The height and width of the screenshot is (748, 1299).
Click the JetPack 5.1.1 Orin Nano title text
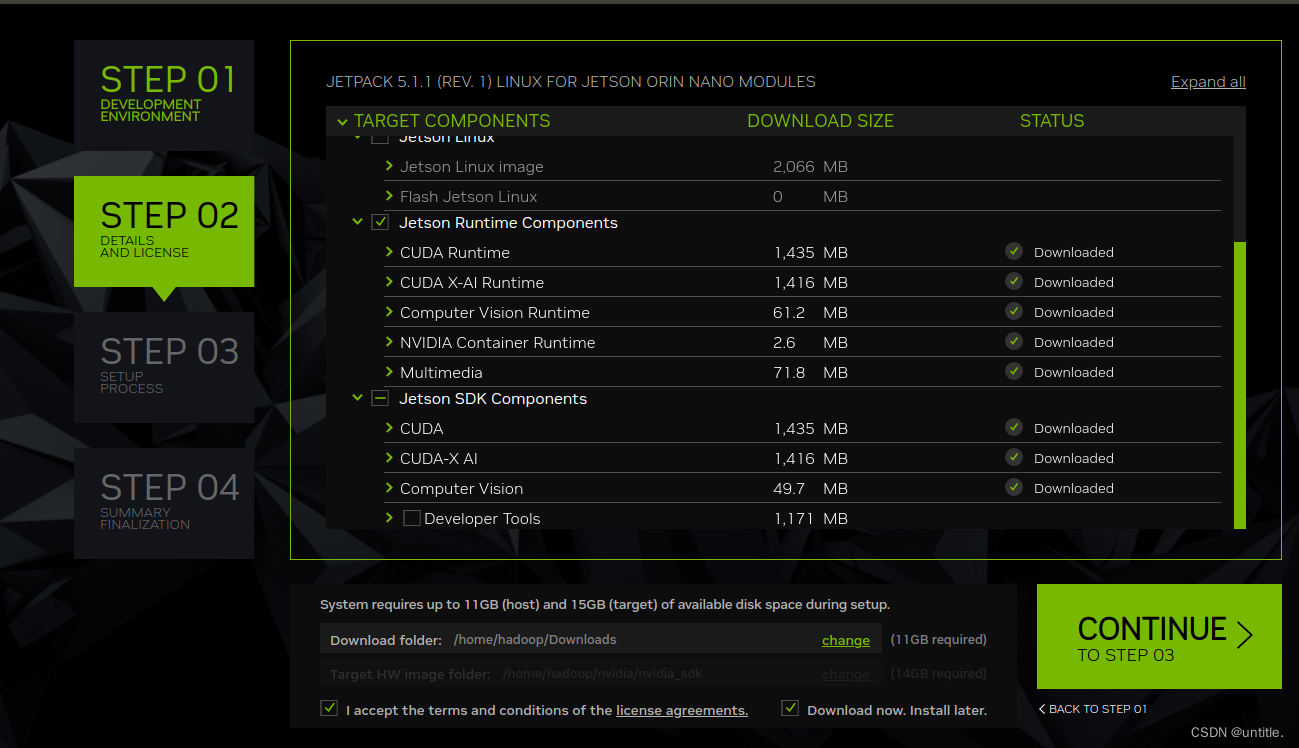(571, 82)
